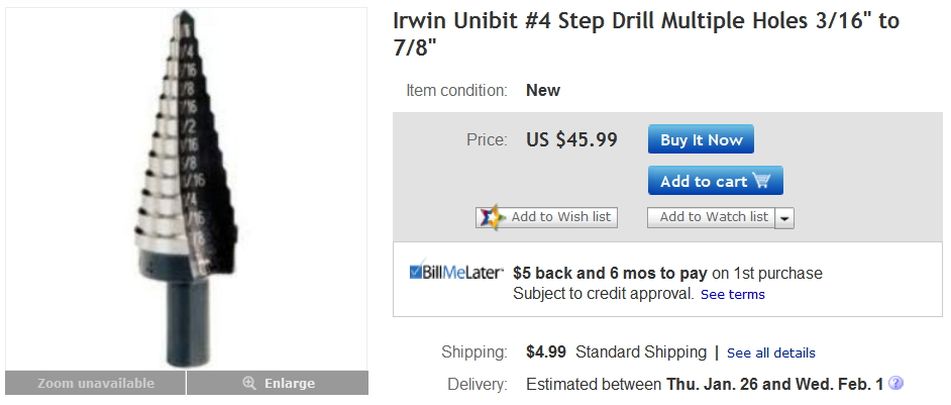This screenshot has height=405, width=951.
Task: Click the shopping cart icon
Action: pos(762,181)
